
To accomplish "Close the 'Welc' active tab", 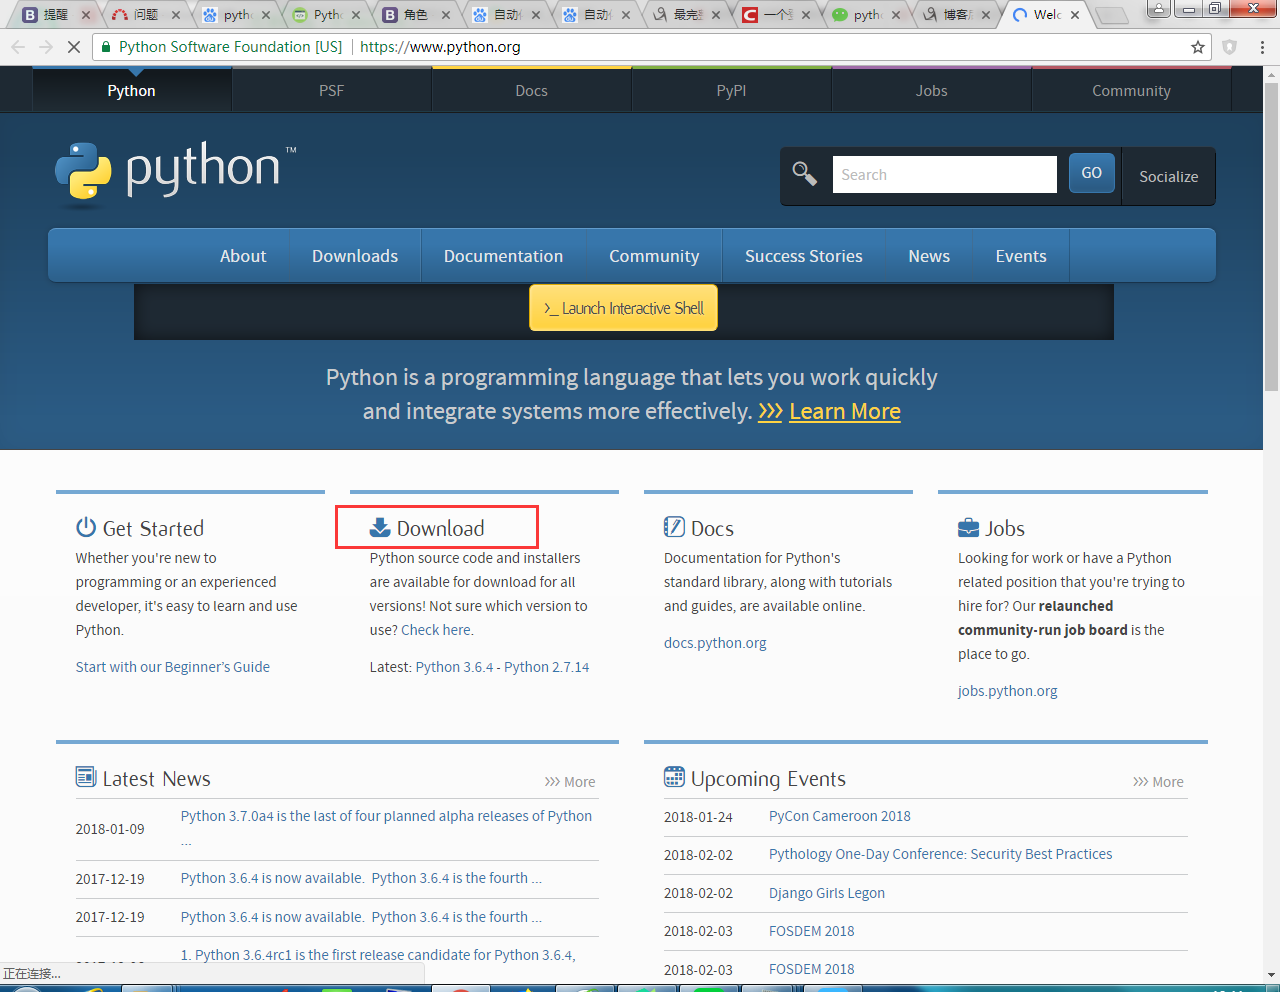I will coord(1075,15).
